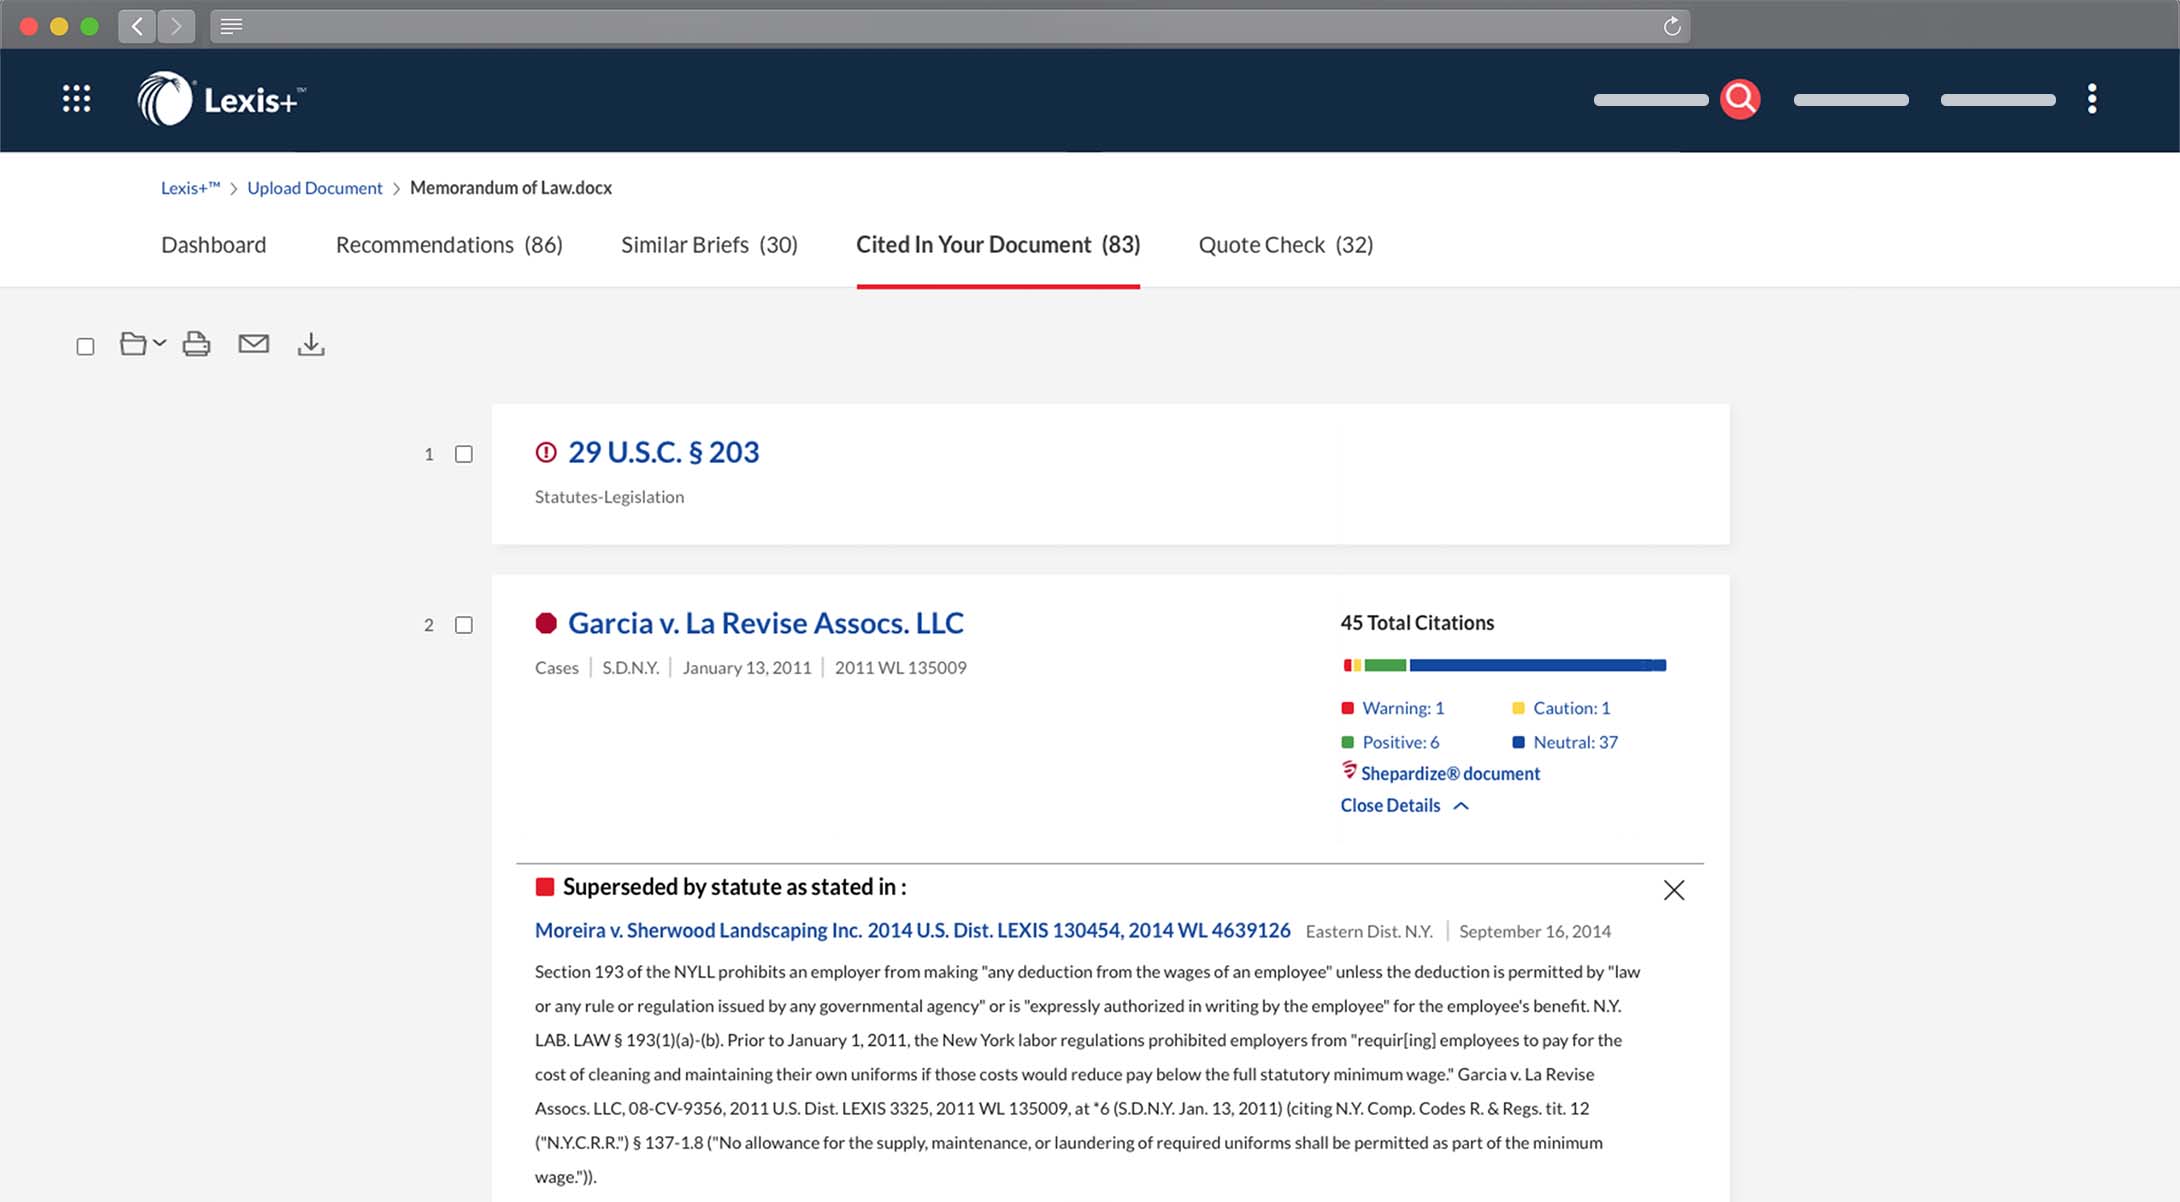Click the blue Neutral legend swatch
This screenshot has width=2180, height=1202.
click(x=1518, y=742)
